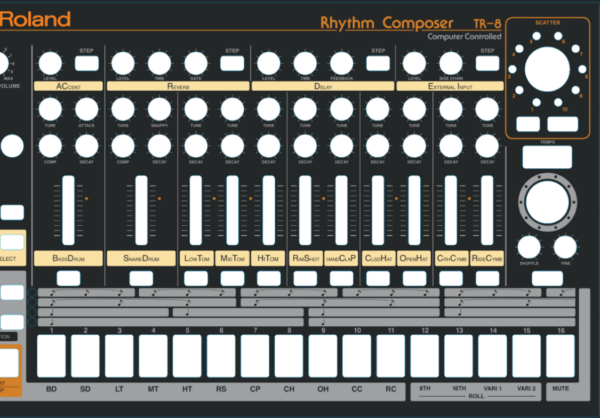The height and width of the screenshot is (418, 600).
Task: Toggle the Delay STEP button
Action: (x=378, y=63)
